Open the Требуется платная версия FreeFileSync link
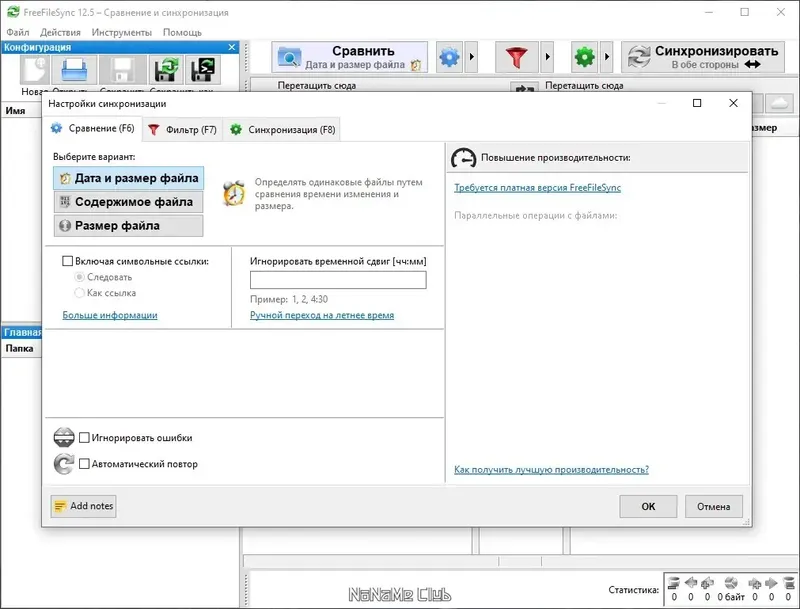The image size is (800, 609). 537,188
